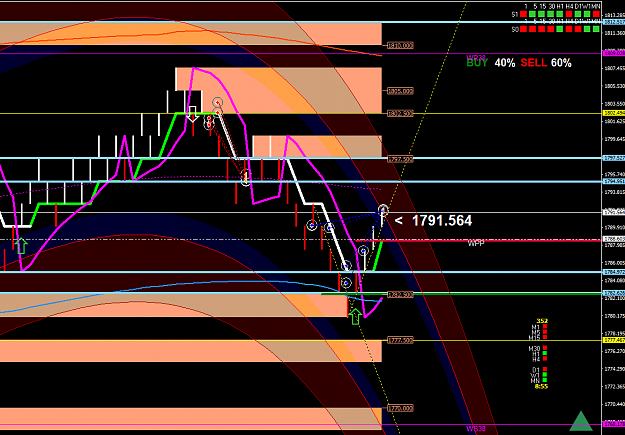Screen dimensions: 625x435
Task: Click the H4 red indicator in the lower panel
Action: pos(545,358)
